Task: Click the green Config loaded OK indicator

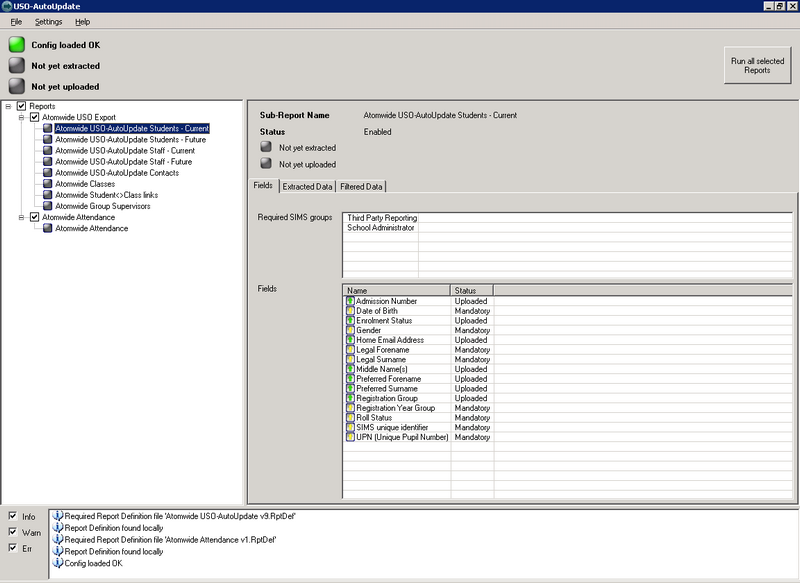Action: coord(17,45)
